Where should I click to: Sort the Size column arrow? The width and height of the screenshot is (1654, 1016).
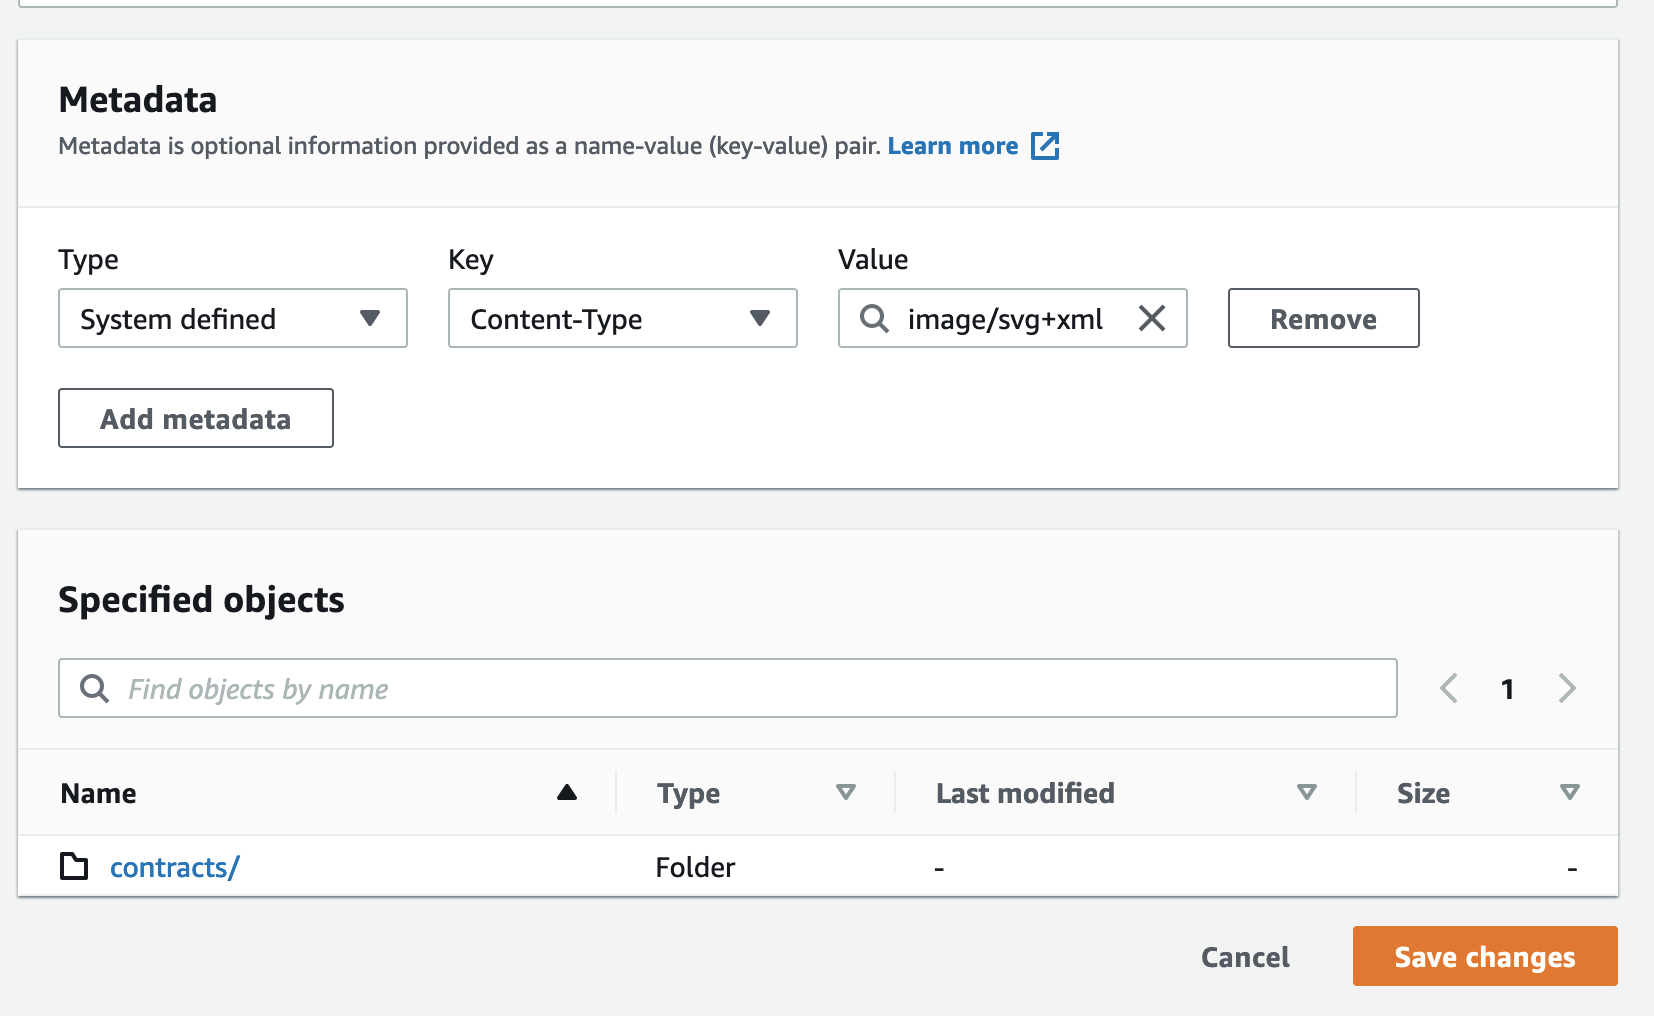pyautogui.click(x=1570, y=793)
